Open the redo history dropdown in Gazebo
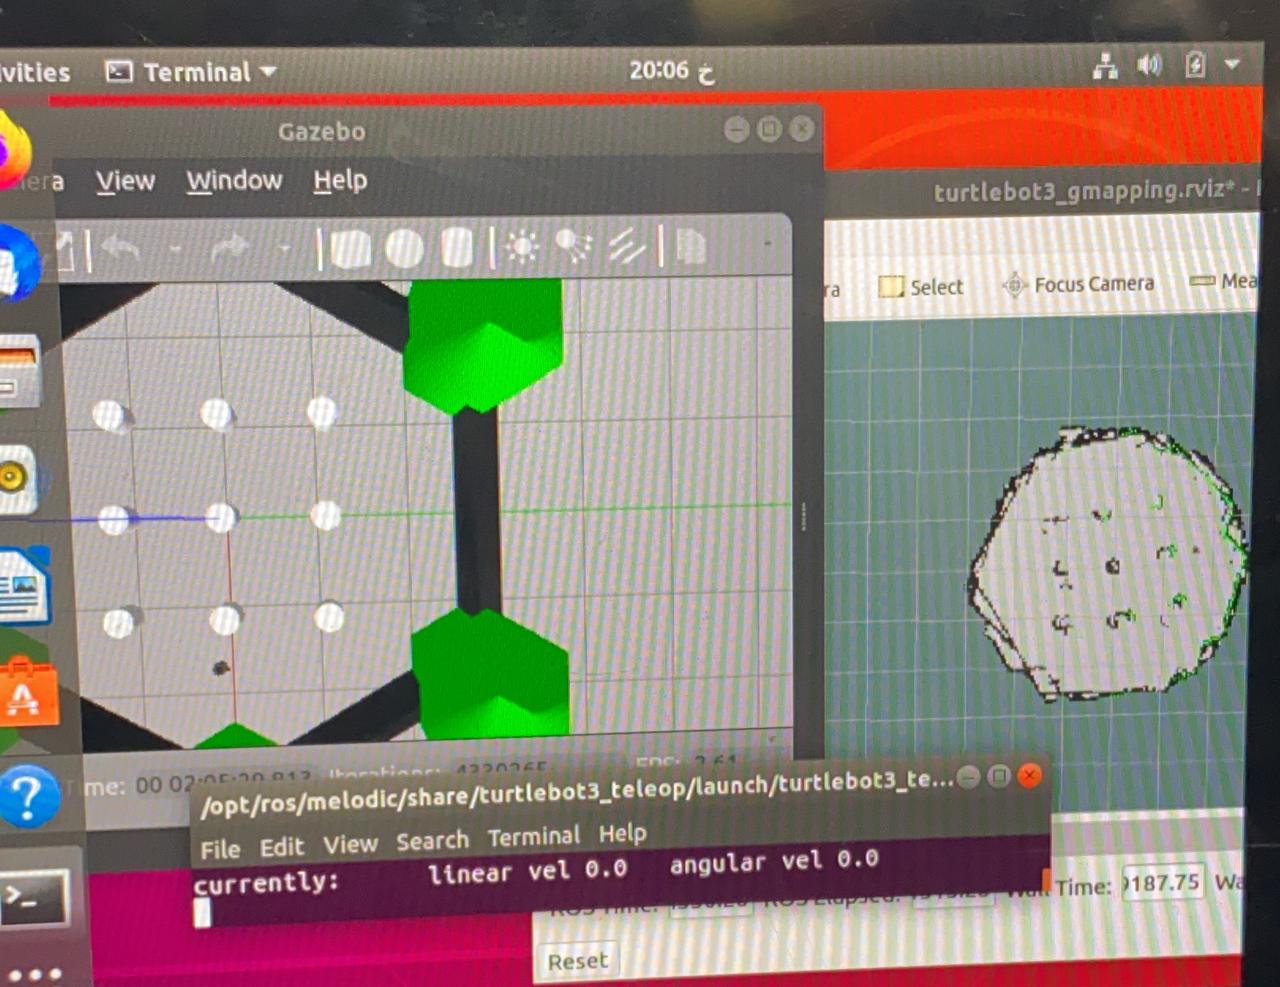 coord(283,248)
